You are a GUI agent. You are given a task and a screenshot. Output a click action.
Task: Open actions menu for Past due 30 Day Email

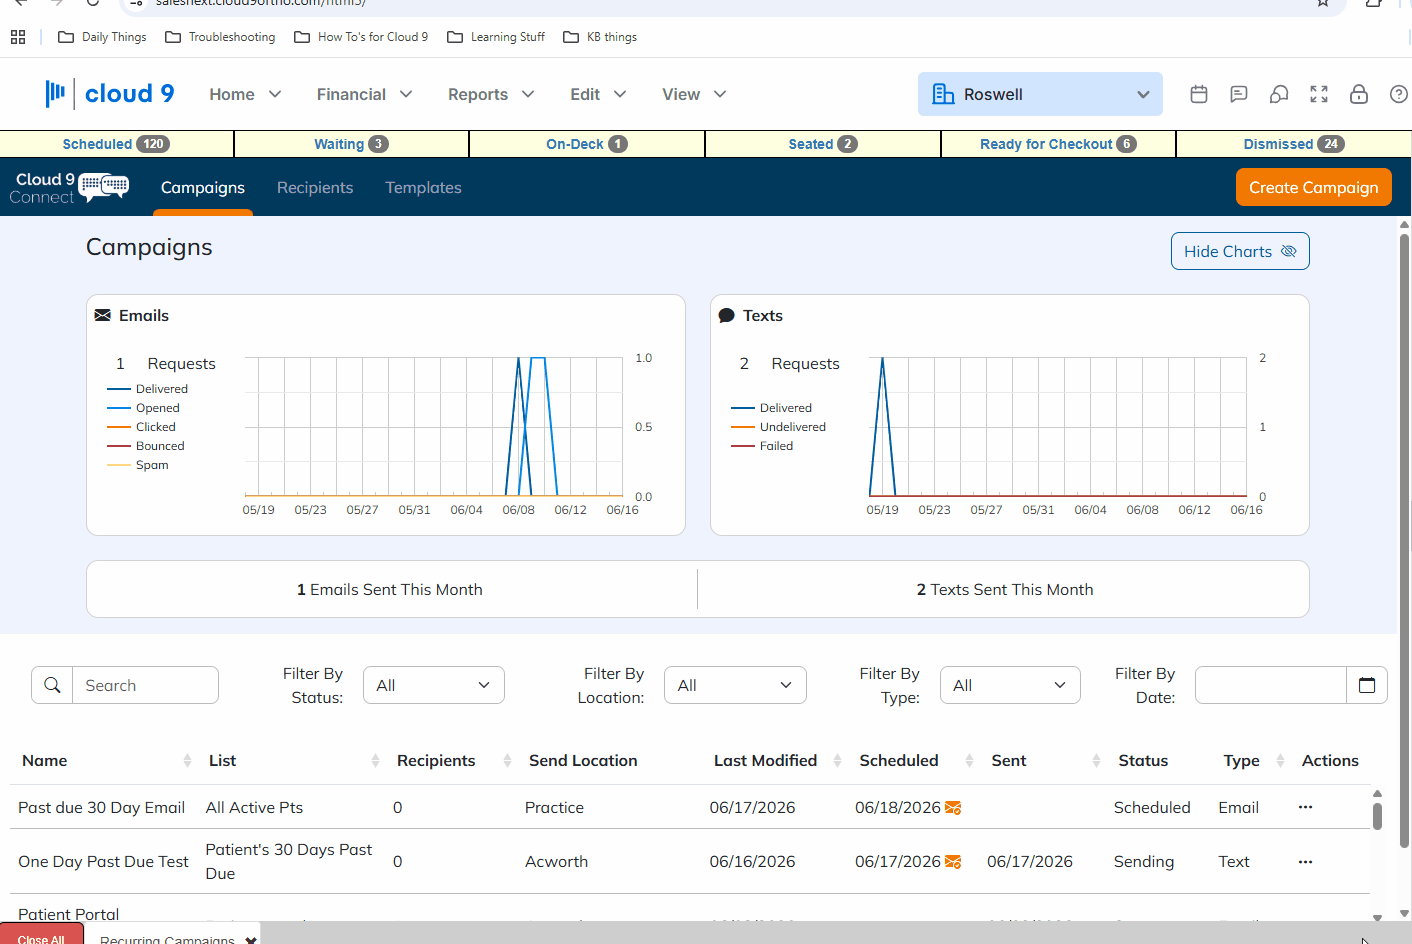[x=1305, y=807]
